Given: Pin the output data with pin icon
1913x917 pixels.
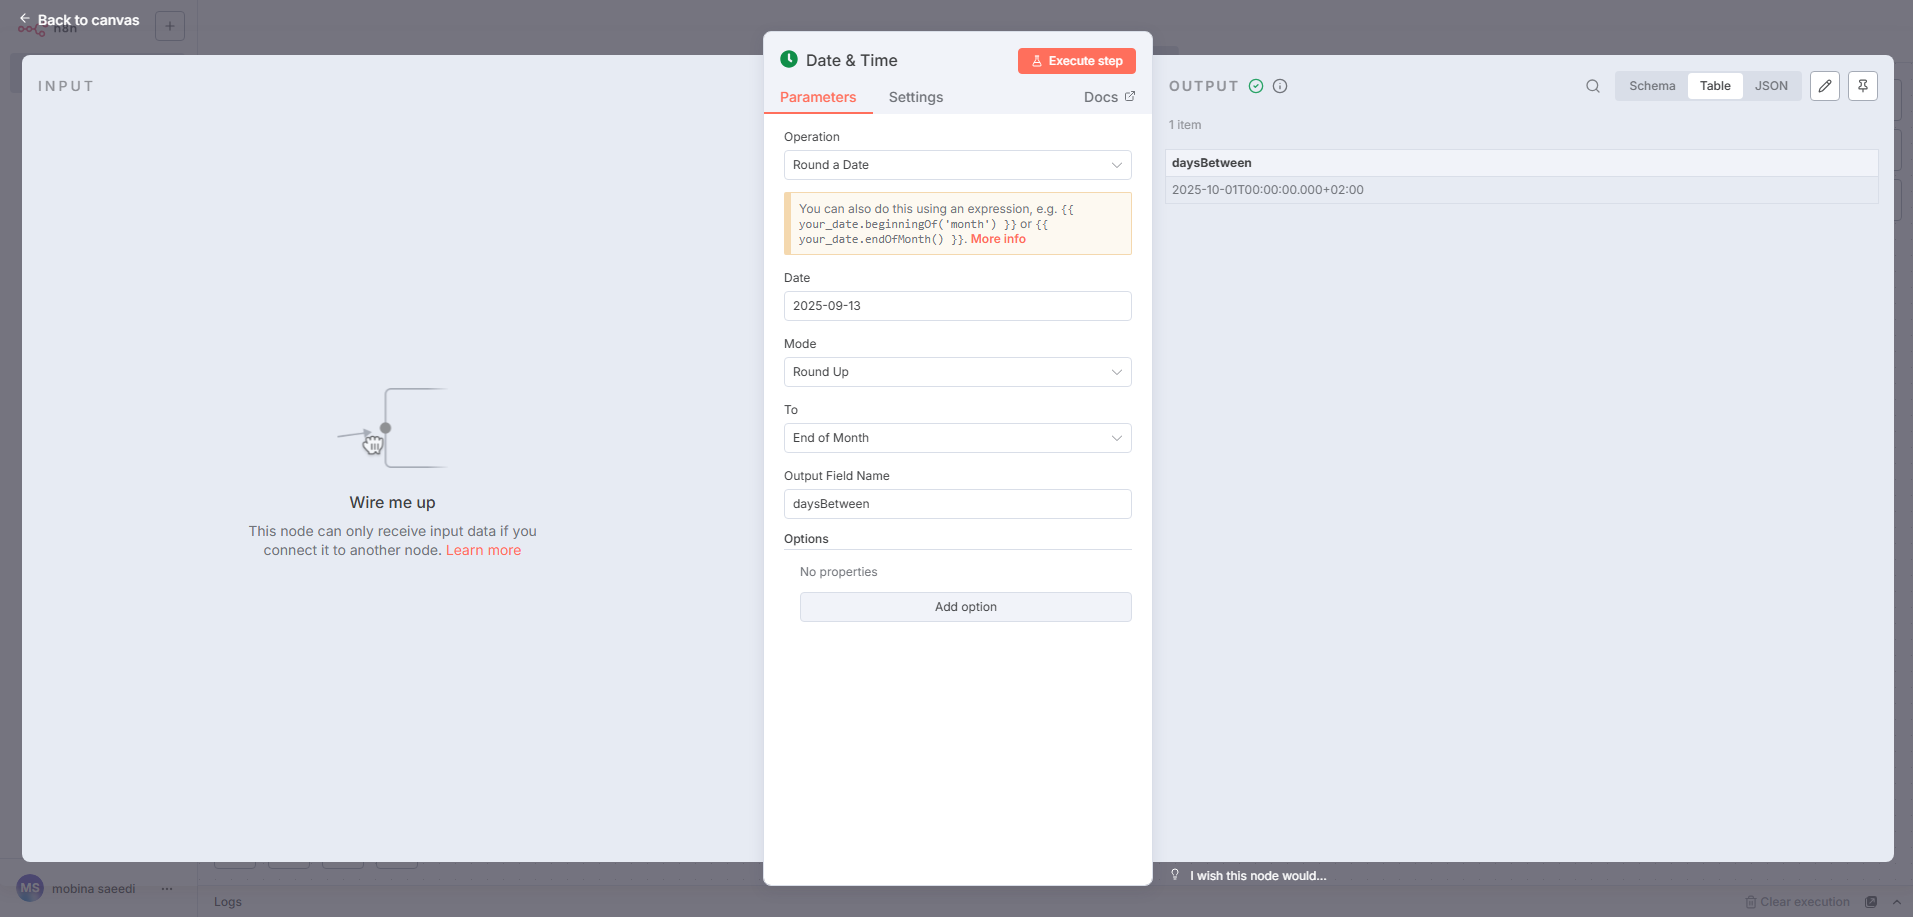Looking at the screenshot, I should coord(1862,86).
